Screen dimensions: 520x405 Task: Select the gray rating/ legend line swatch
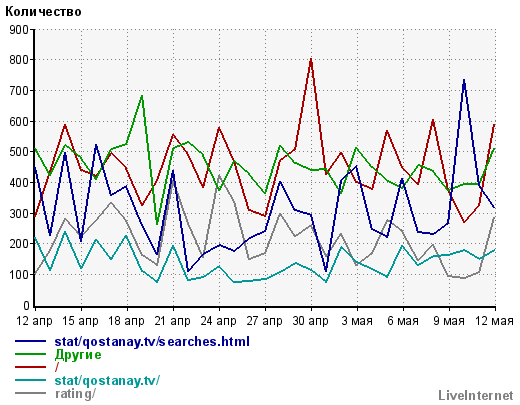point(30,393)
